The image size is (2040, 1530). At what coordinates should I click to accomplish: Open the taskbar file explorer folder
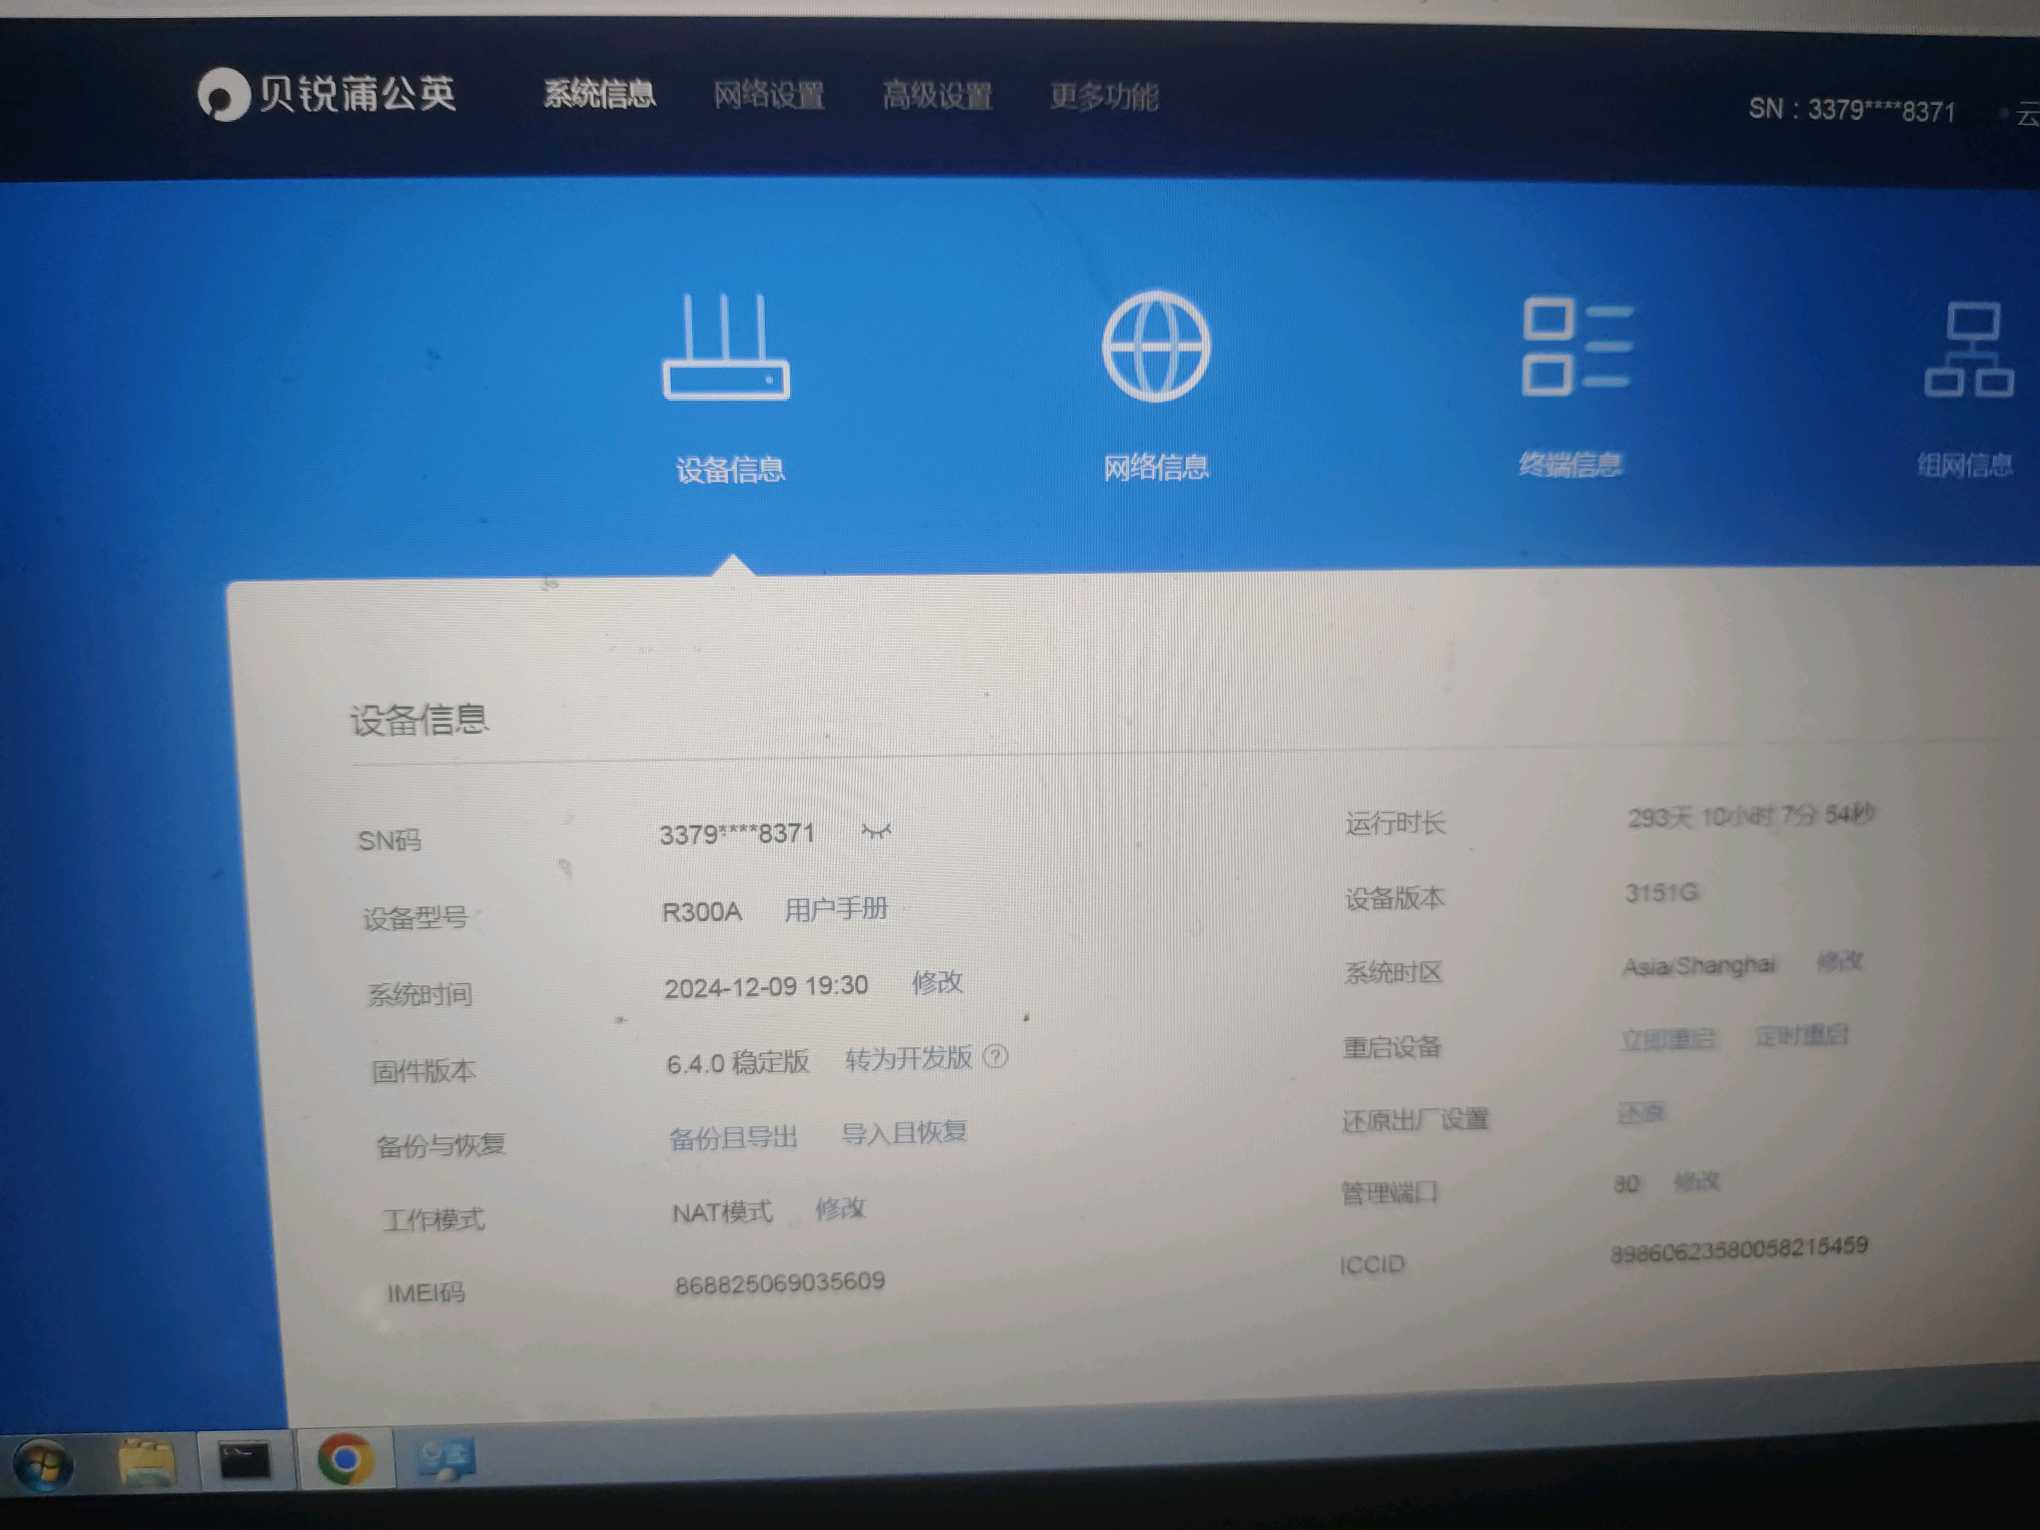(x=147, y=1462)
